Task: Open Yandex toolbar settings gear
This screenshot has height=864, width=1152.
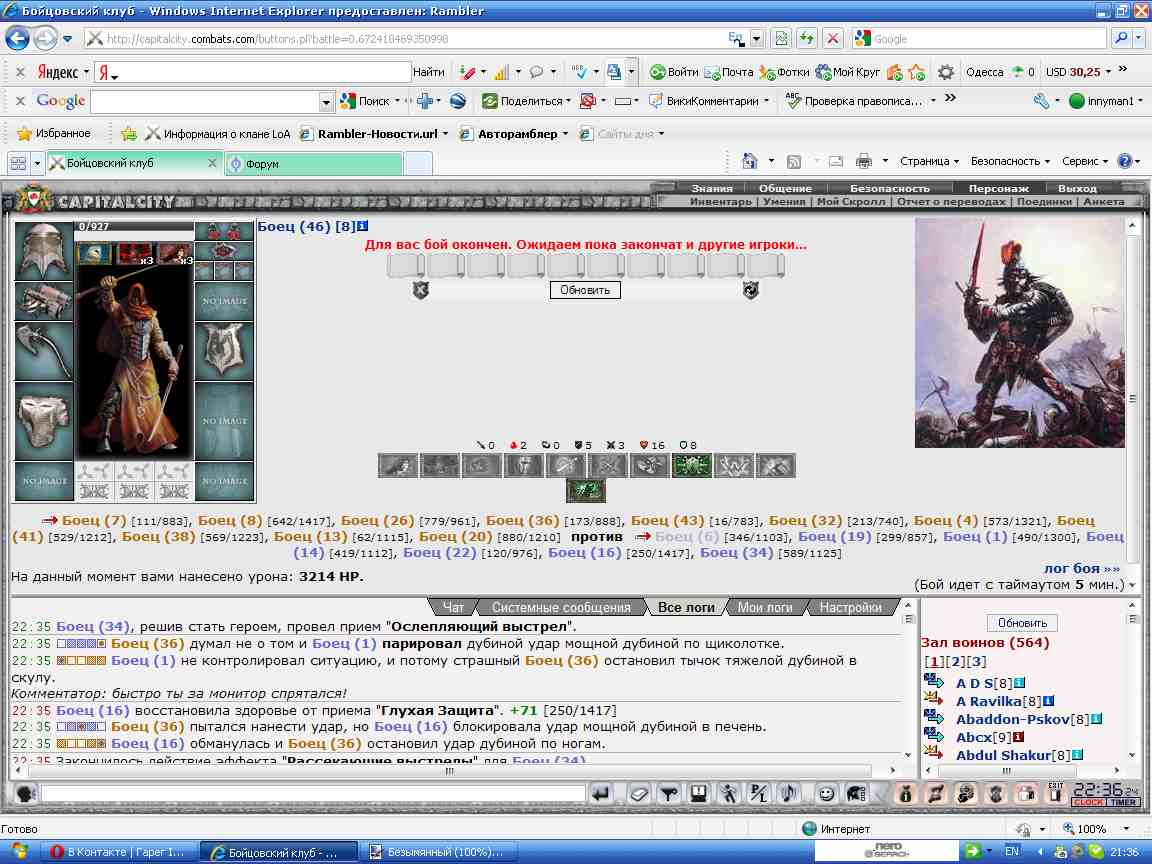Action: click(946, 72)
